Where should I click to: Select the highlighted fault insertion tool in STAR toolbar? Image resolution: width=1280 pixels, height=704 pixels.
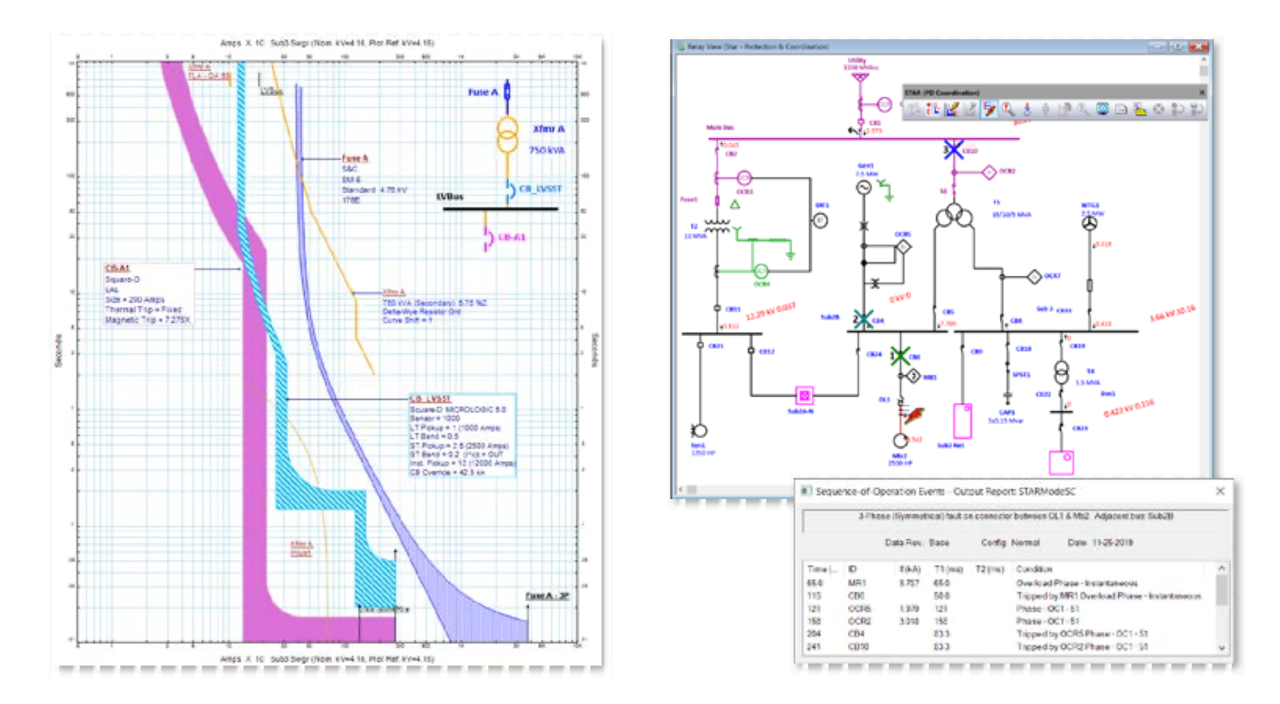tap(990, 110)
